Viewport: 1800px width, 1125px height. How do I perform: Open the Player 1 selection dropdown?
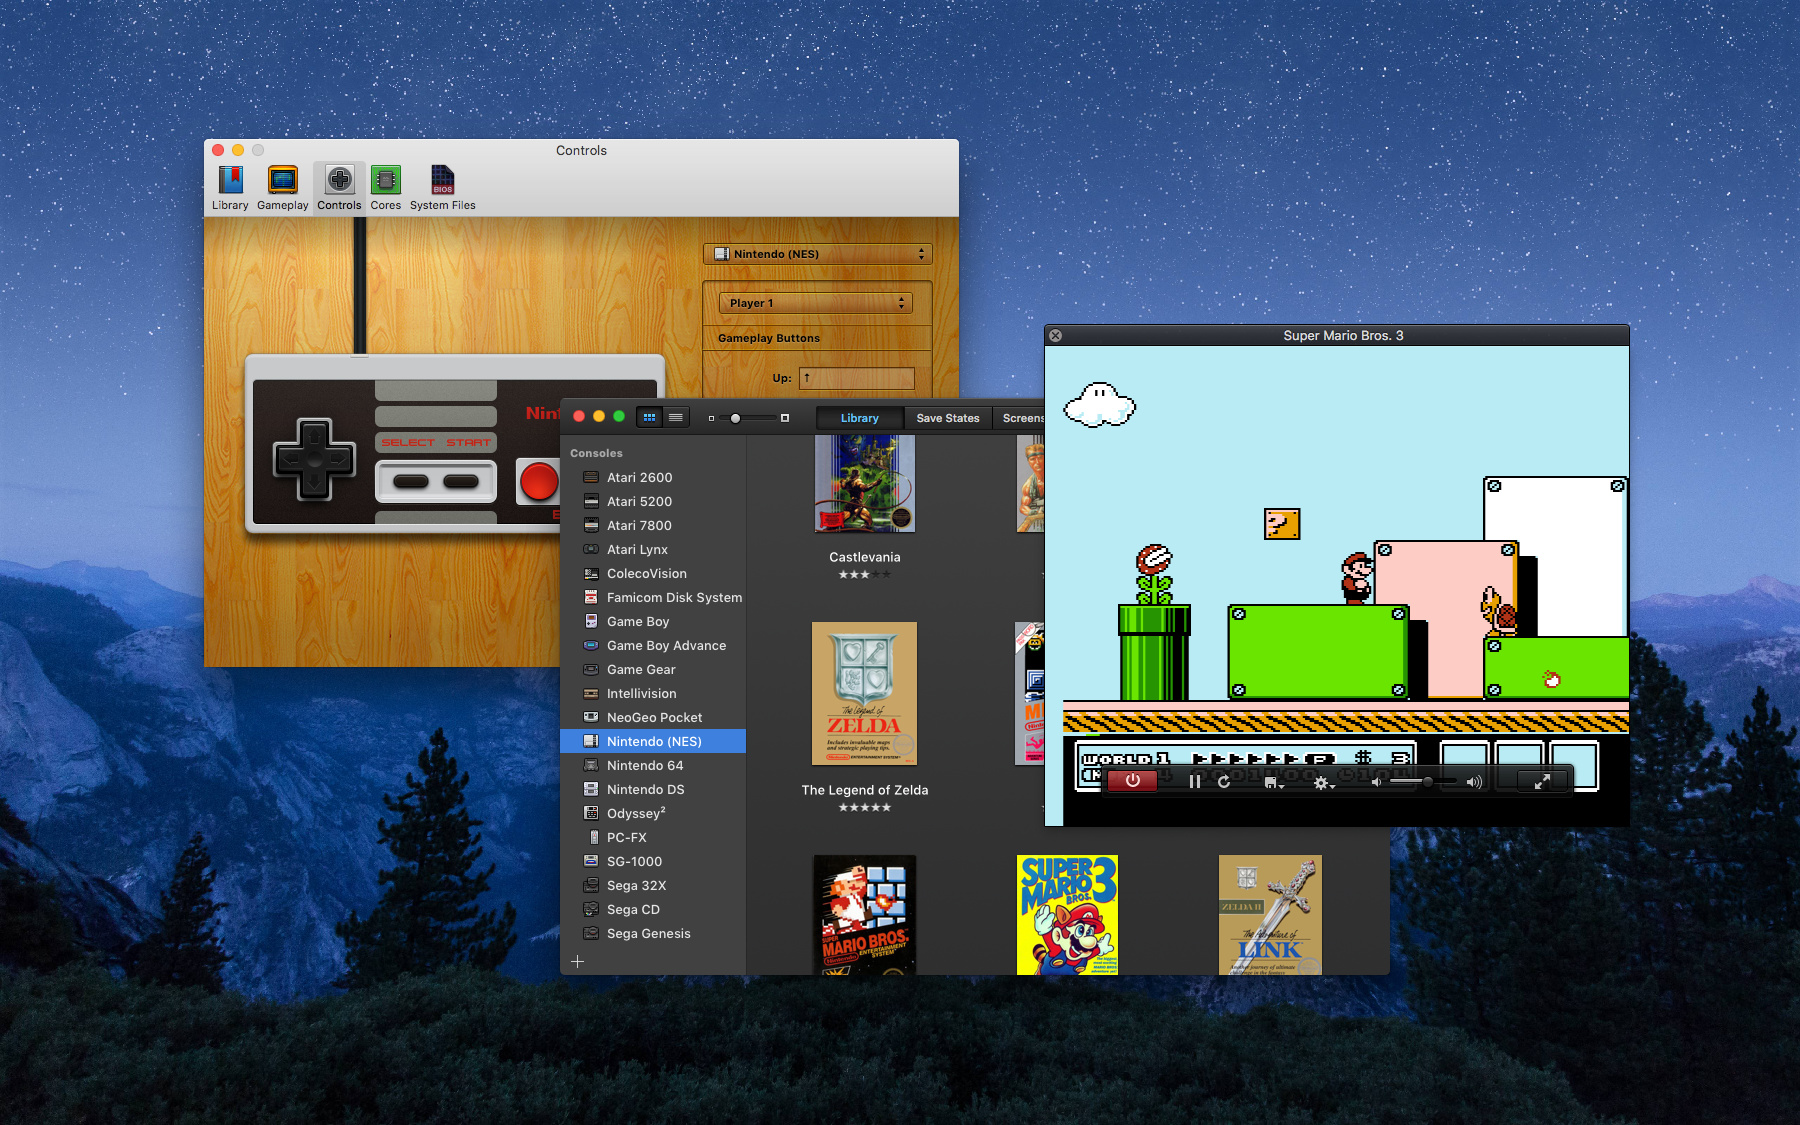click(x=815, y=301)
